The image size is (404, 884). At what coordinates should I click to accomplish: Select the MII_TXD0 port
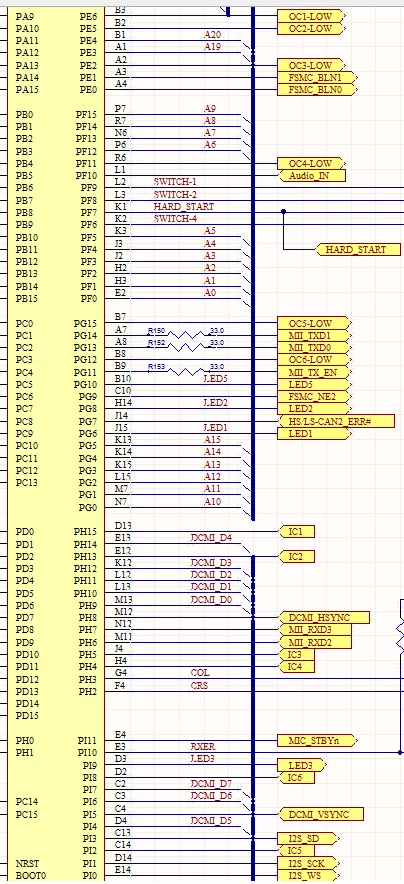tap(313, 348)
